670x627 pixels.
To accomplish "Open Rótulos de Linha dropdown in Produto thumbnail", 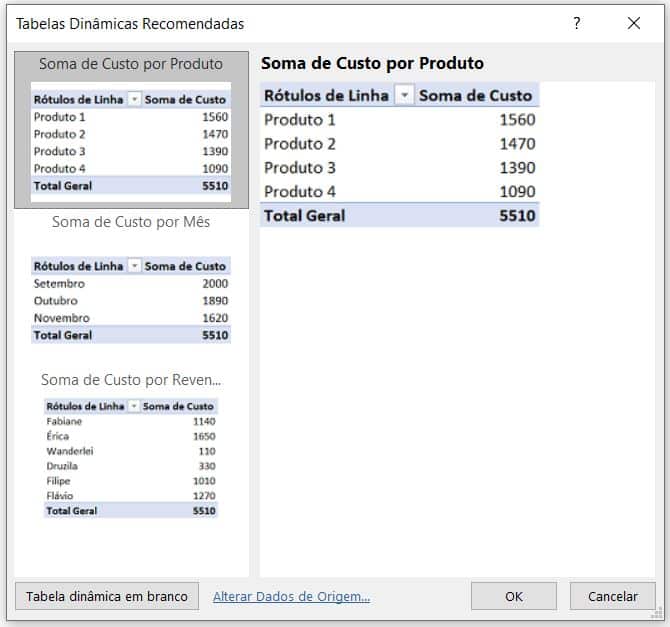I will coord(134,99).
